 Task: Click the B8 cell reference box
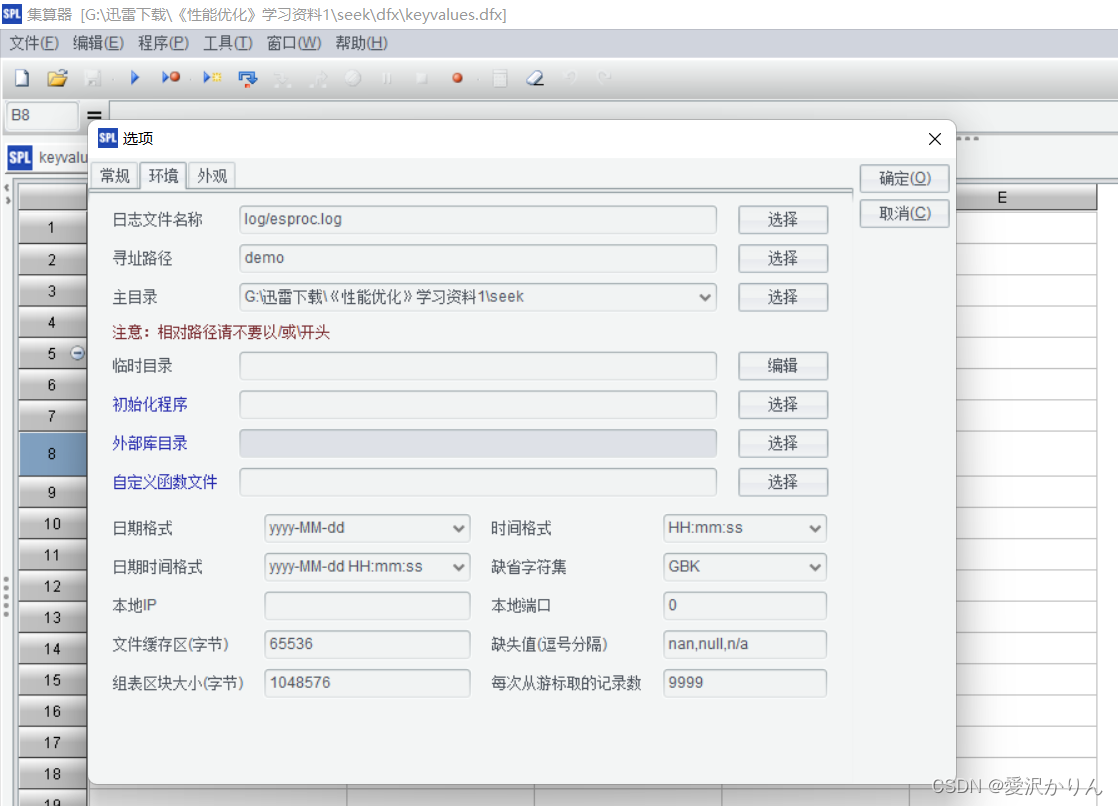pos(42,116)
